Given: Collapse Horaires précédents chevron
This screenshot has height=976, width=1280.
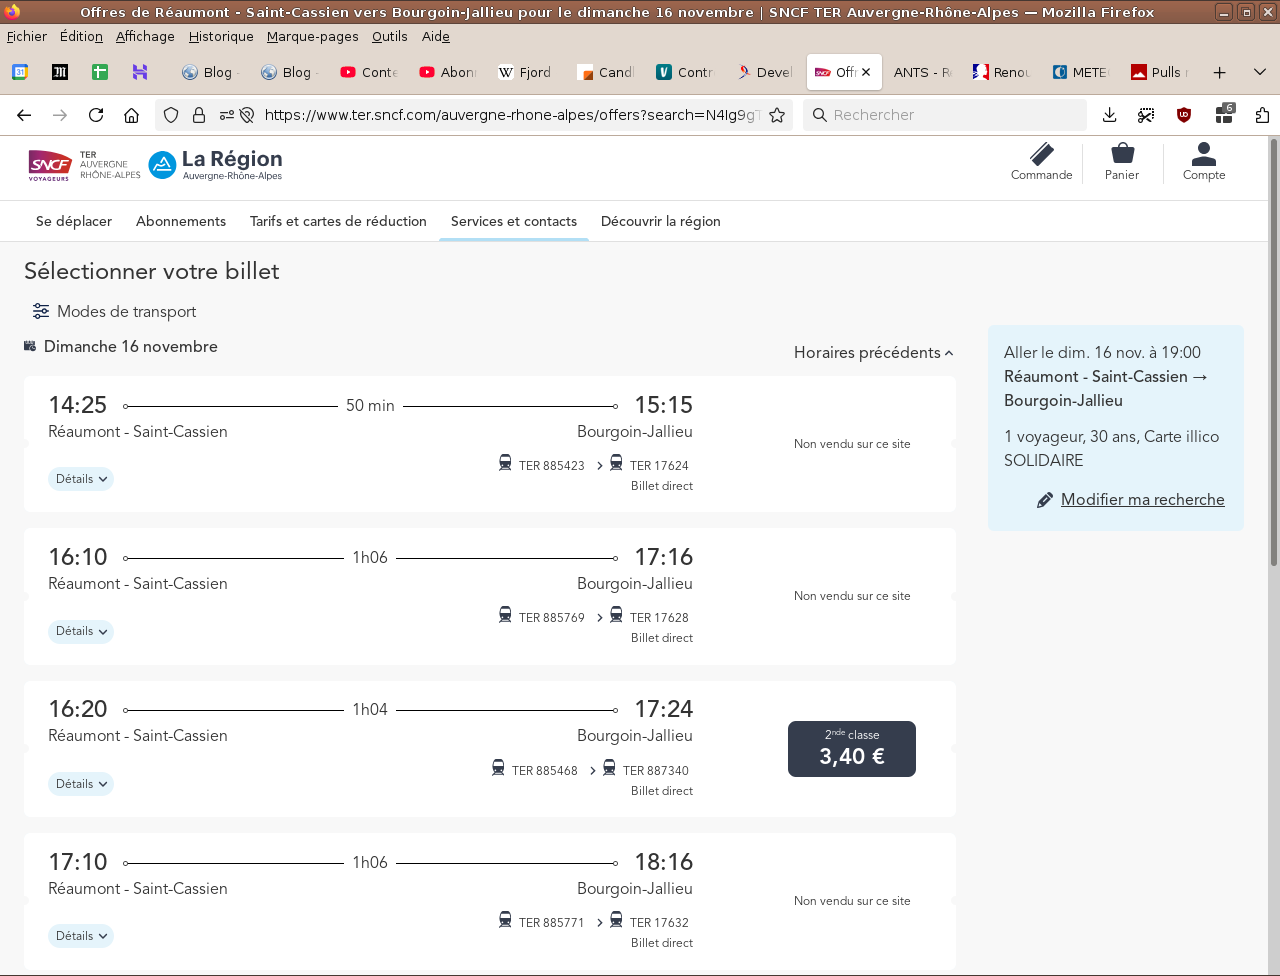Looking at the screenshot, I should coord(948,353).
